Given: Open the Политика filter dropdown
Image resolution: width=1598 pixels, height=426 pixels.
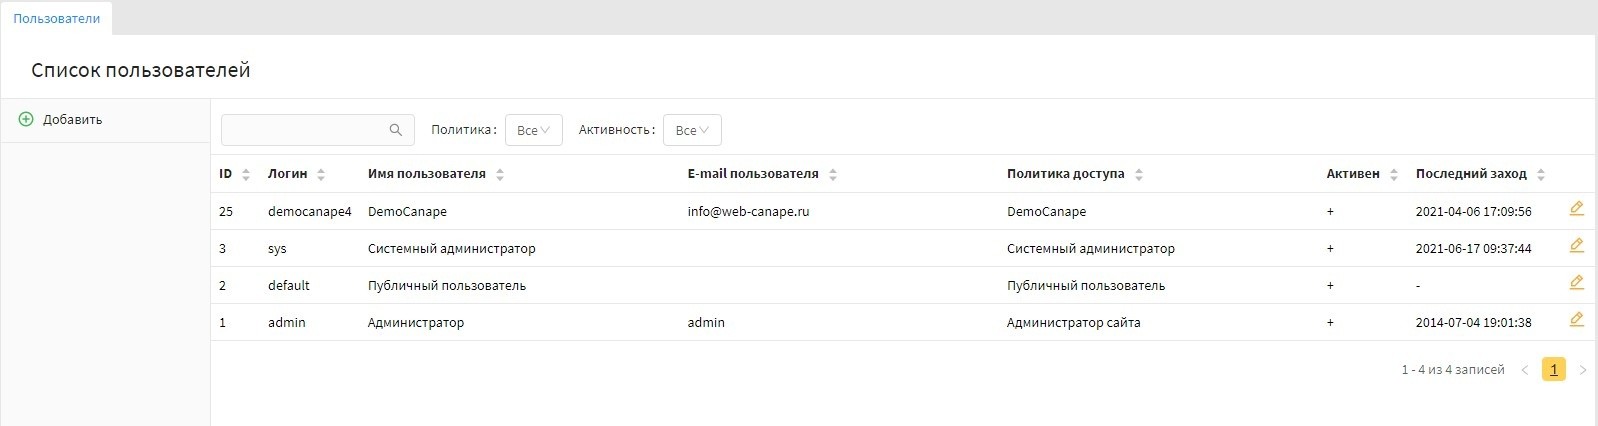Looking at the screenshot, I should [533, 130].
